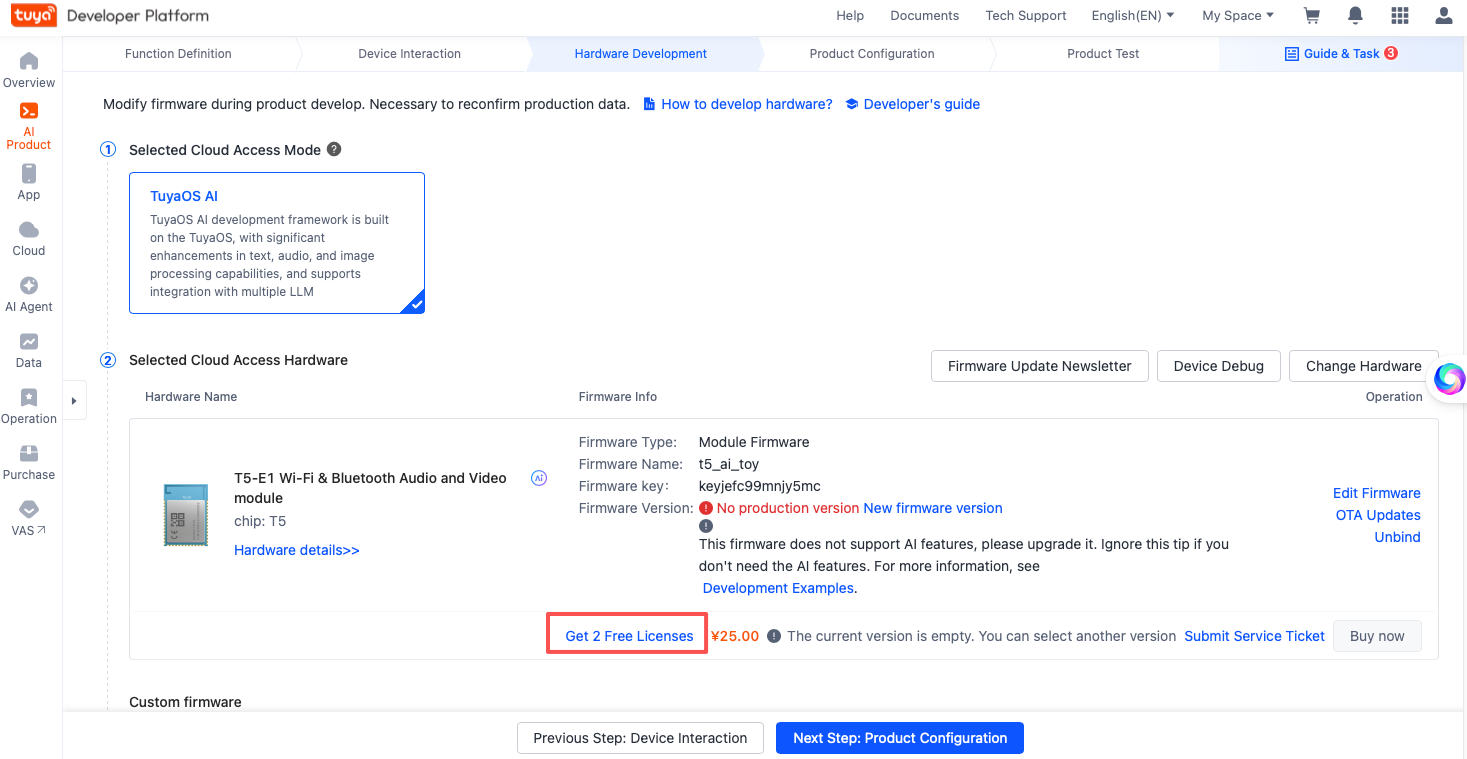Open the Purchase sidebar icon
This screenshot has height=759, width=1467.
pyautogui.click(x=28, y=461)
